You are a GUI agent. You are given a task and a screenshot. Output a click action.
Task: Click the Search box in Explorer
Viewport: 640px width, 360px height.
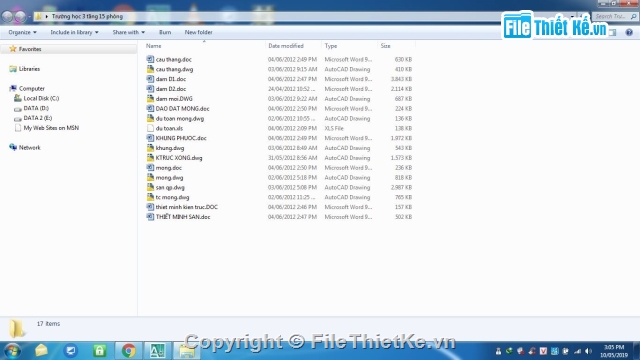tap(615, 16)
